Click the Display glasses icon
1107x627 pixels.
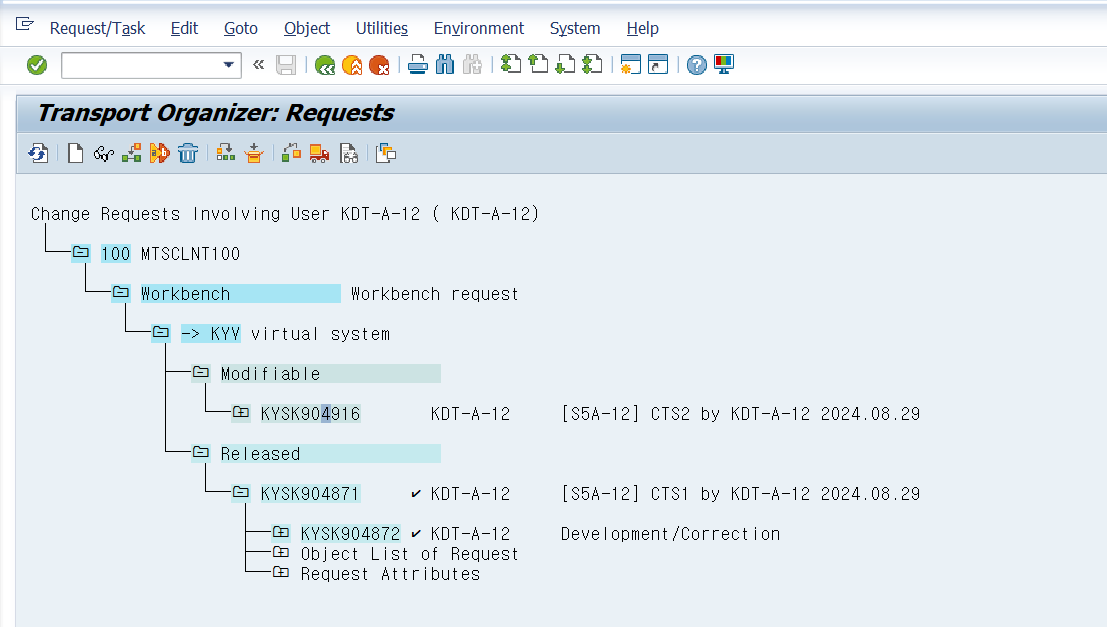click(103, 153)
